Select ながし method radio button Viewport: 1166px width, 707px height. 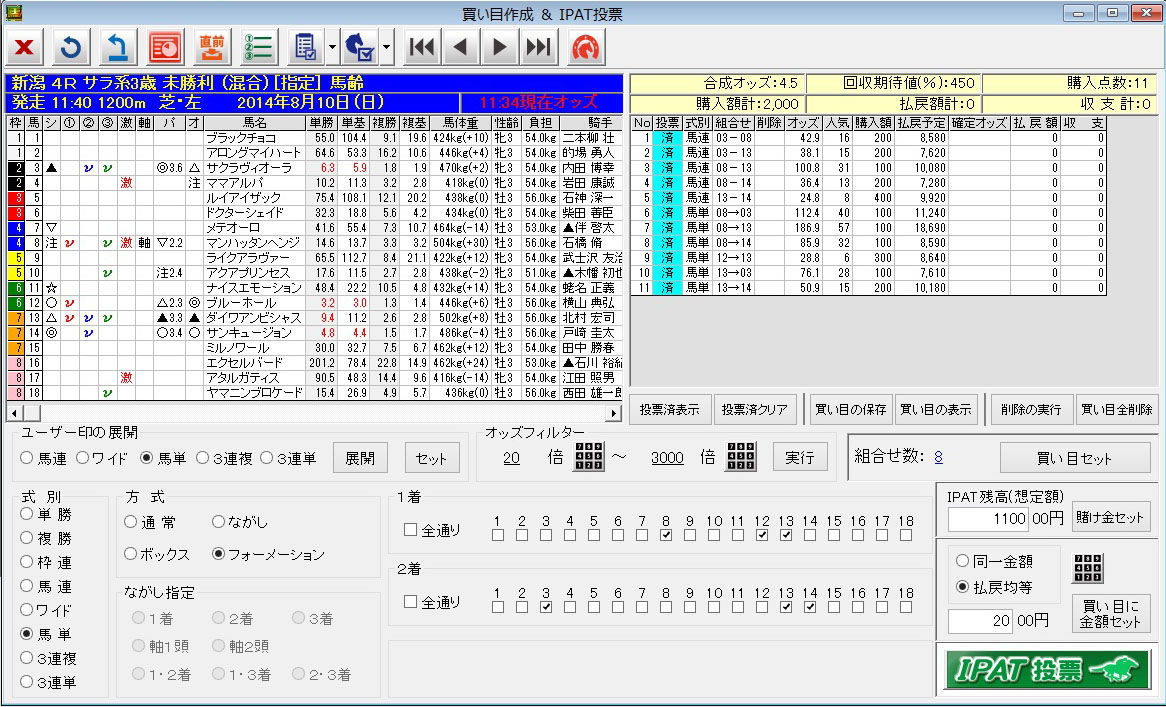point(218,522)
